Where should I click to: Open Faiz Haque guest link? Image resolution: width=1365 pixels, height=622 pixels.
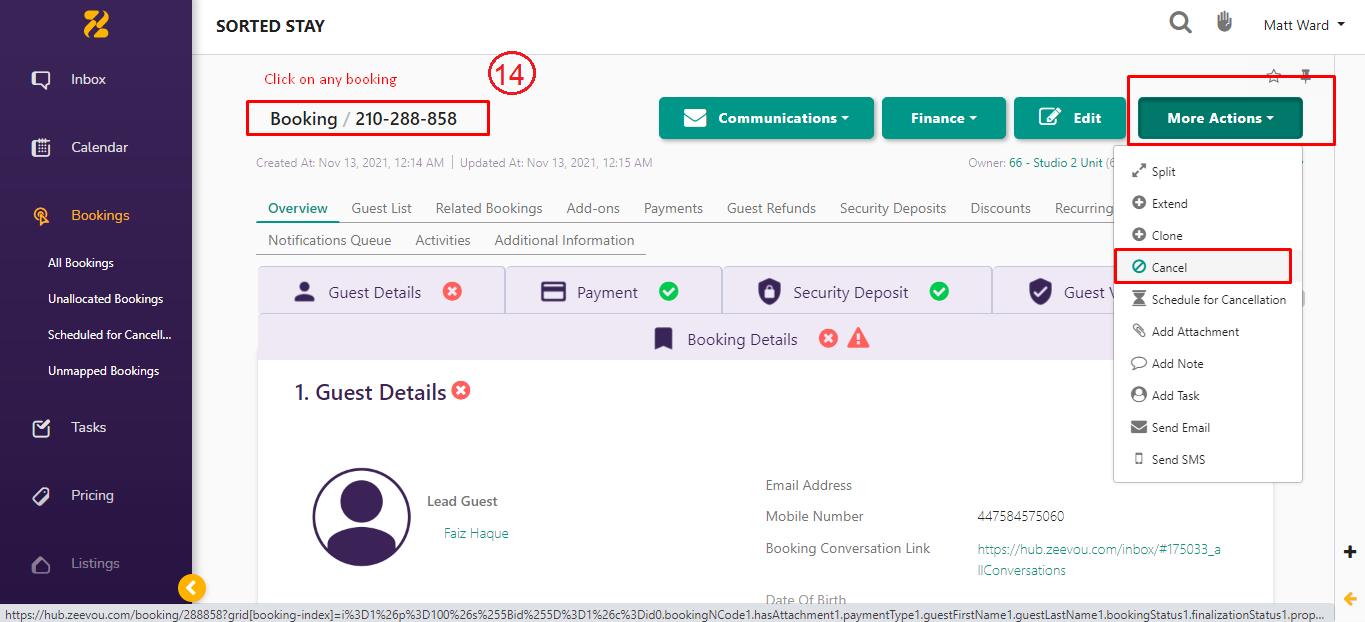click(x=476, y=534)
